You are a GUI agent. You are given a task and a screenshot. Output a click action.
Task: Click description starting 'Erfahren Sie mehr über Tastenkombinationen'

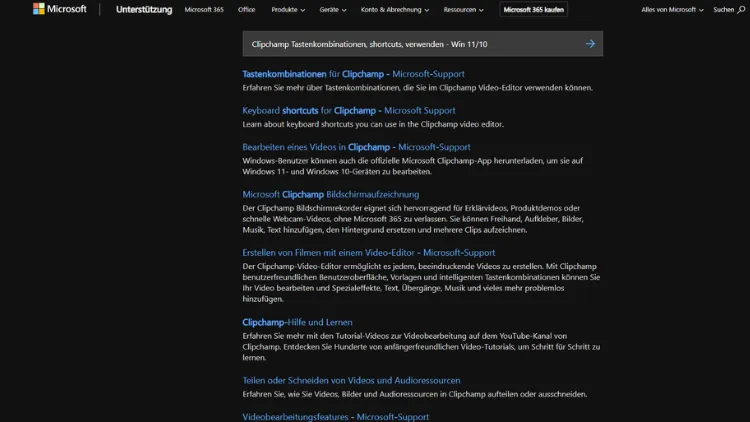pos(418,88)
